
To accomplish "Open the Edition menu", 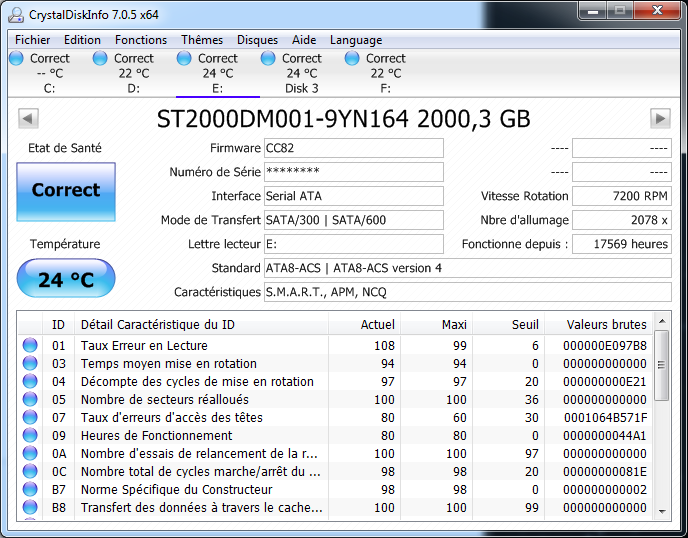I will [x=82, y=40].
